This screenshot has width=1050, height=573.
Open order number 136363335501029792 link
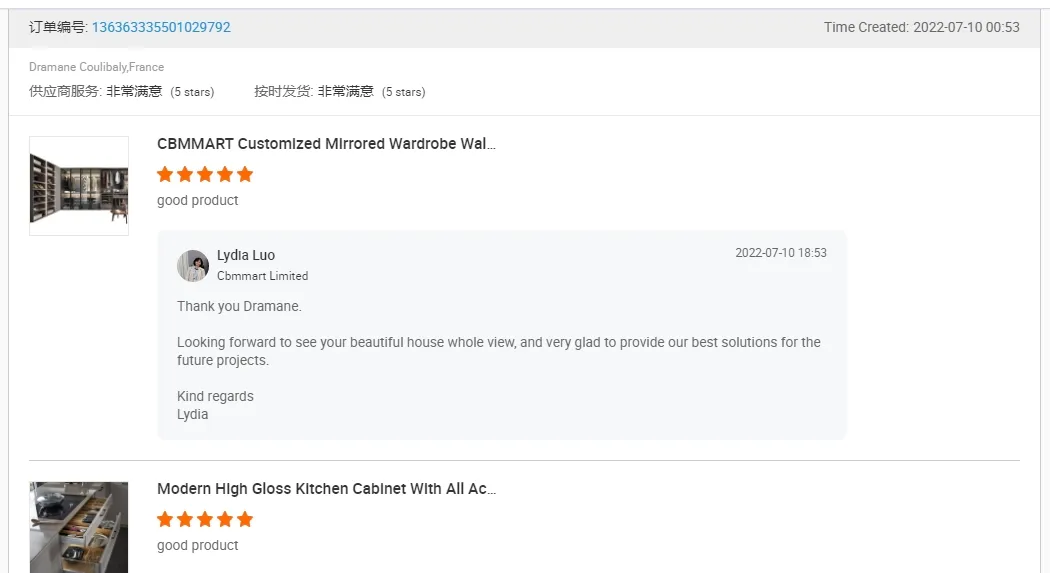161,27
